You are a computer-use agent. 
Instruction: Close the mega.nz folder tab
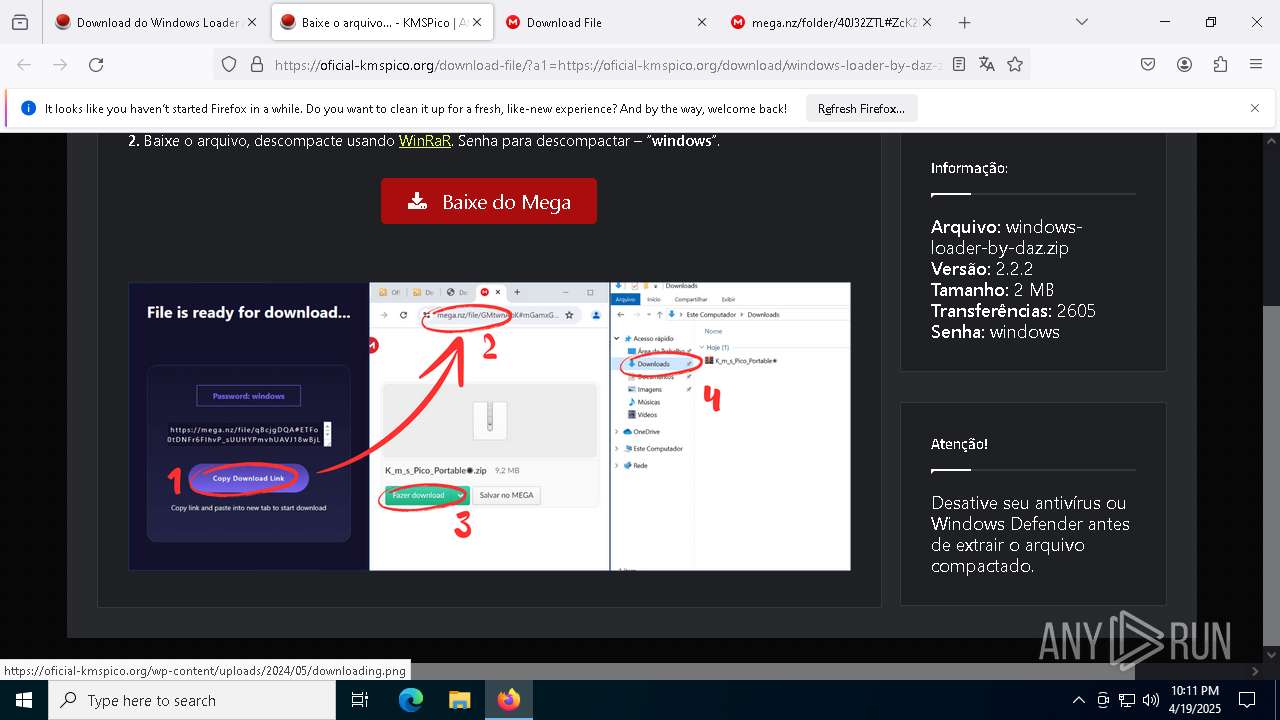[x=927, y=22]
